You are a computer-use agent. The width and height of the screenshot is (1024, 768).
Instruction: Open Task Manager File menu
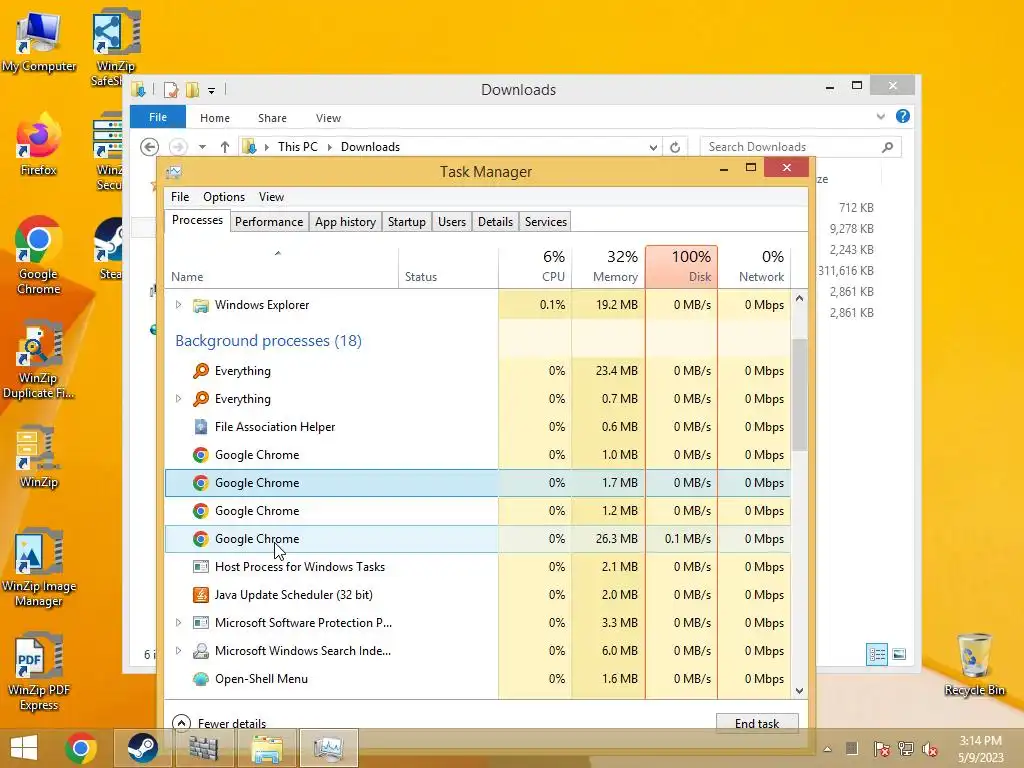click(180, 197)
